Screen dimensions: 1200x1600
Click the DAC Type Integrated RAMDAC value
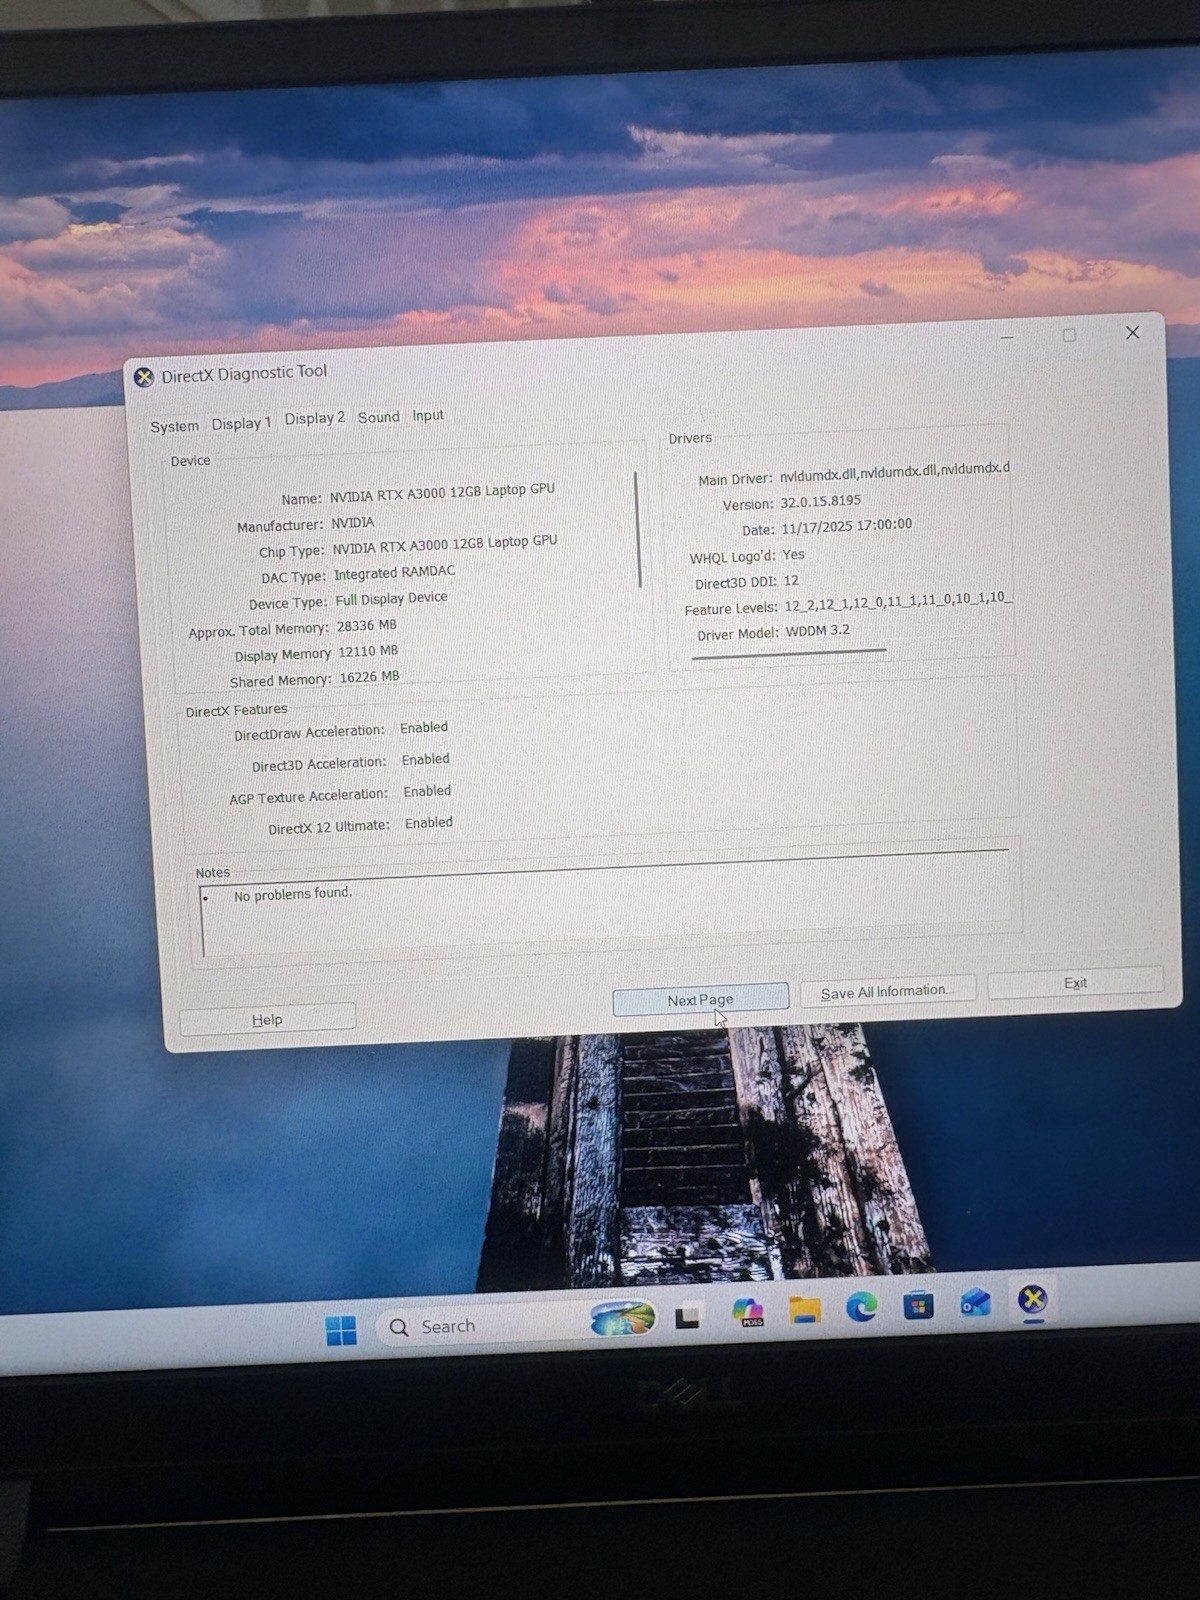coord(394,573)
